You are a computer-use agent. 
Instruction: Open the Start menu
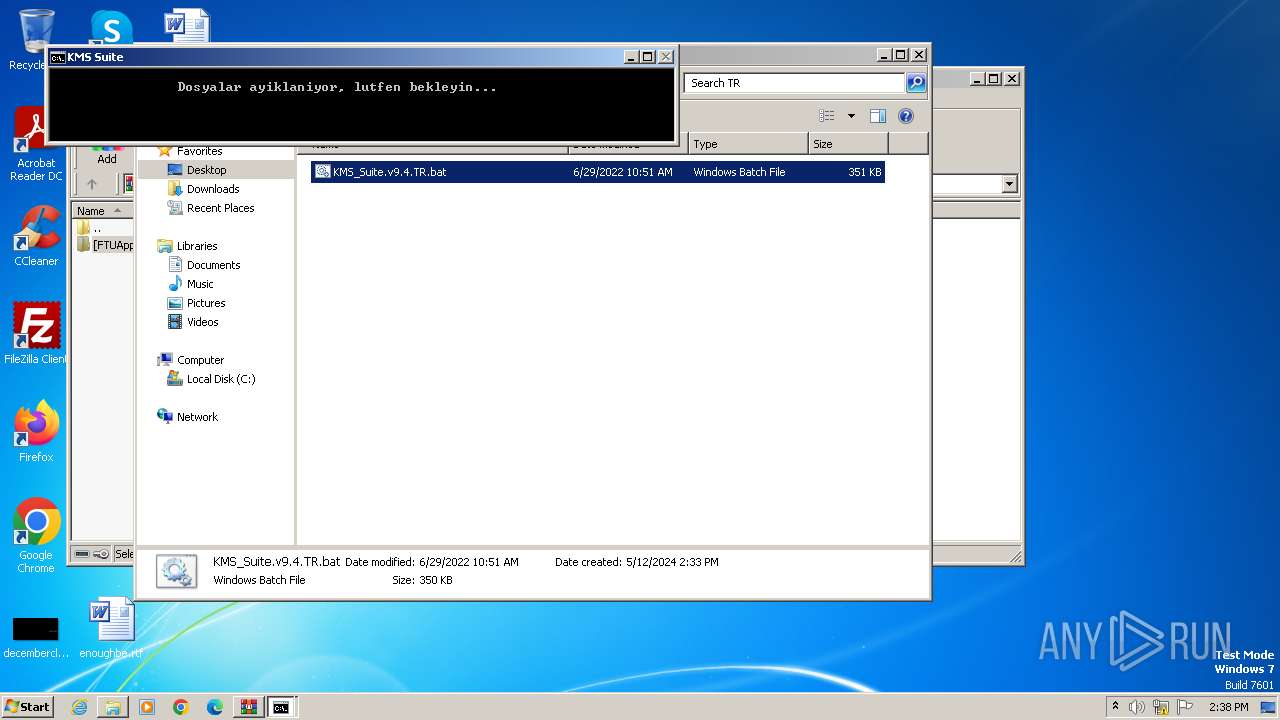click(x=28, y=707)
